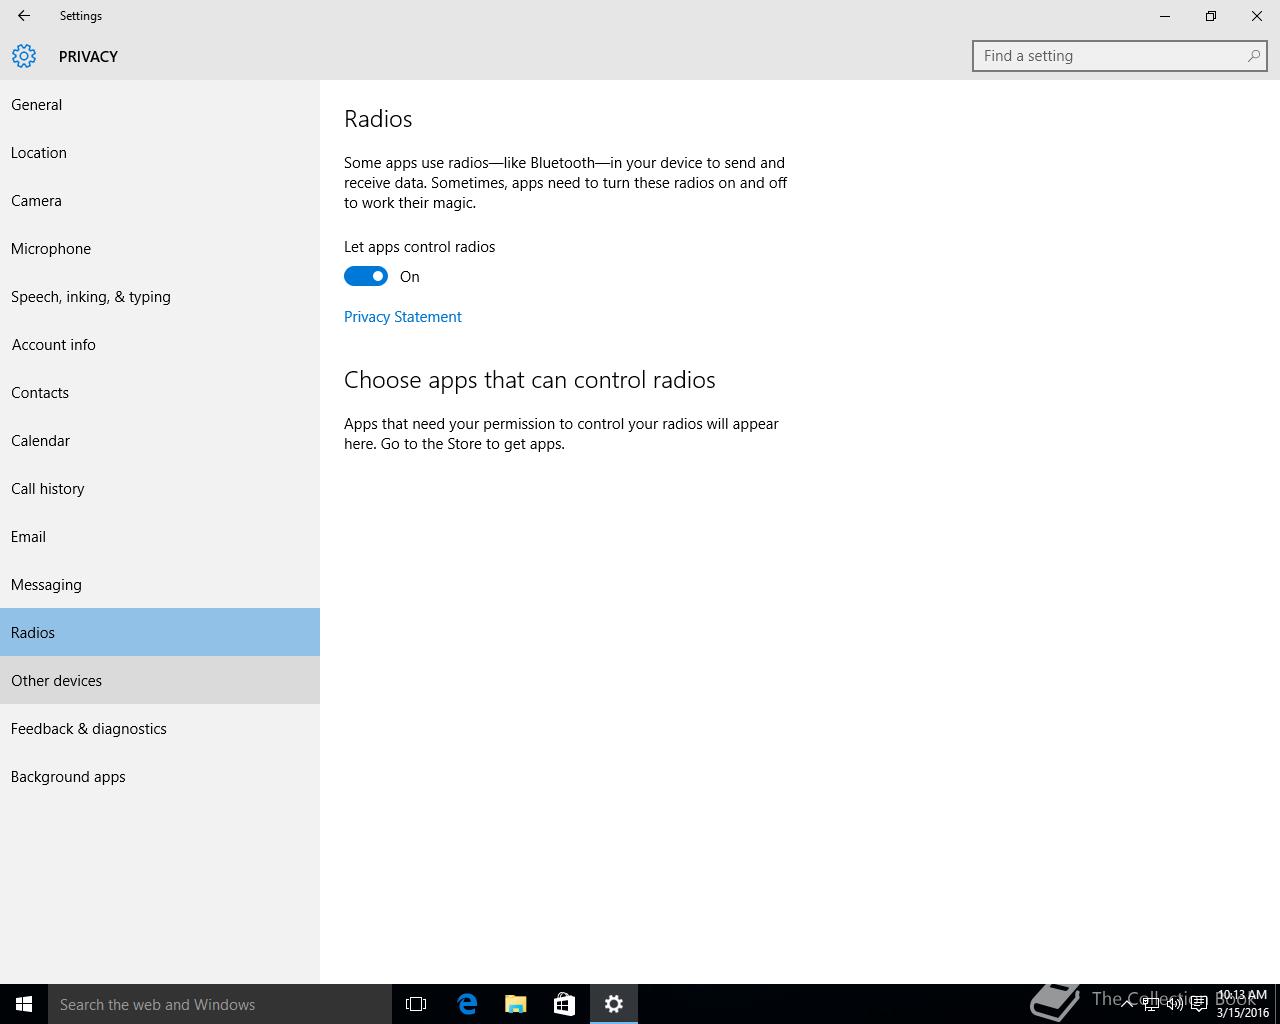The width and height of the screenshot is (1280, 1024).
Task: Click the search magnifier icon
Action: tap(1253, 56)
